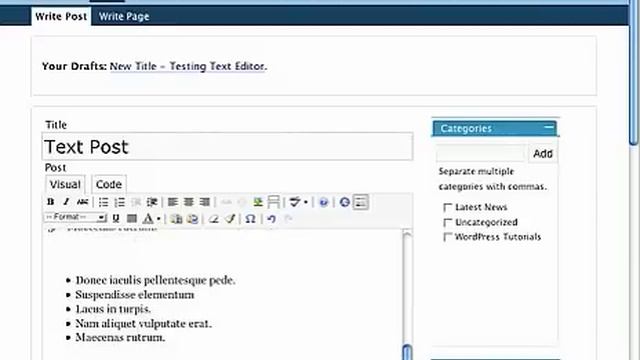Open the Format dropdown

pyautogui.click(x=75, y=218)
